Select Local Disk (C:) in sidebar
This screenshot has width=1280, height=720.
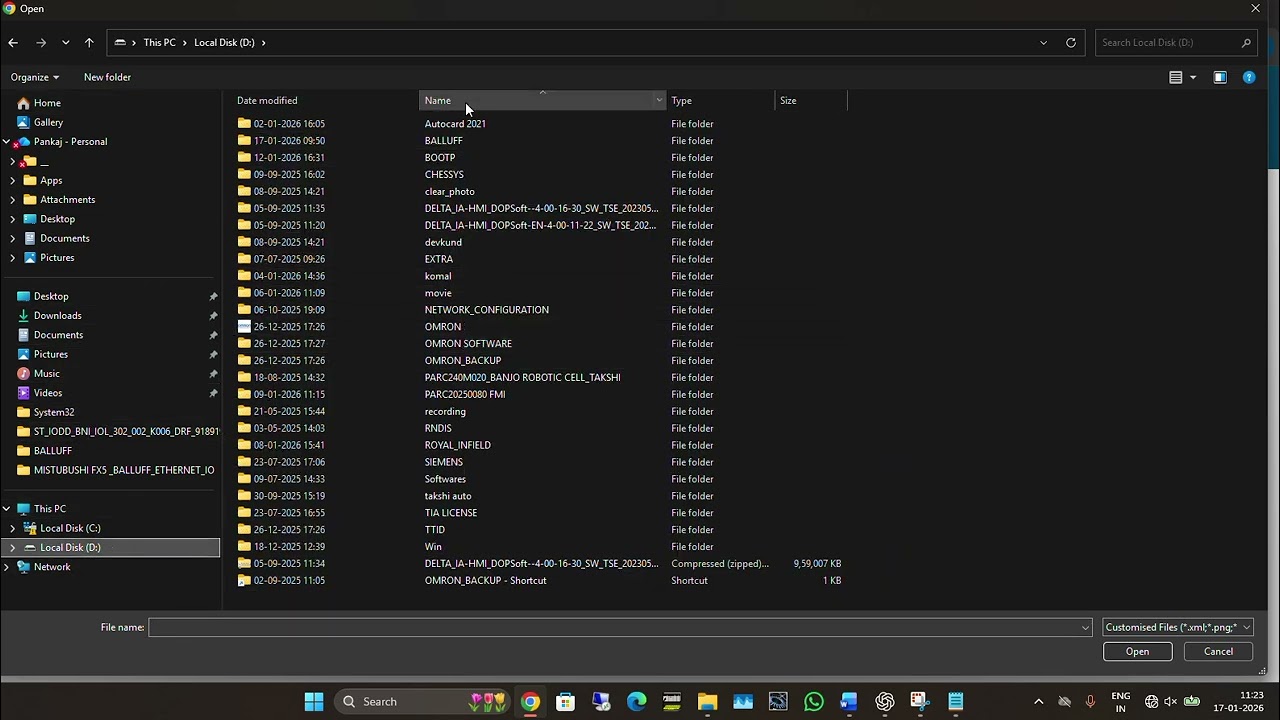pos(70,528)
